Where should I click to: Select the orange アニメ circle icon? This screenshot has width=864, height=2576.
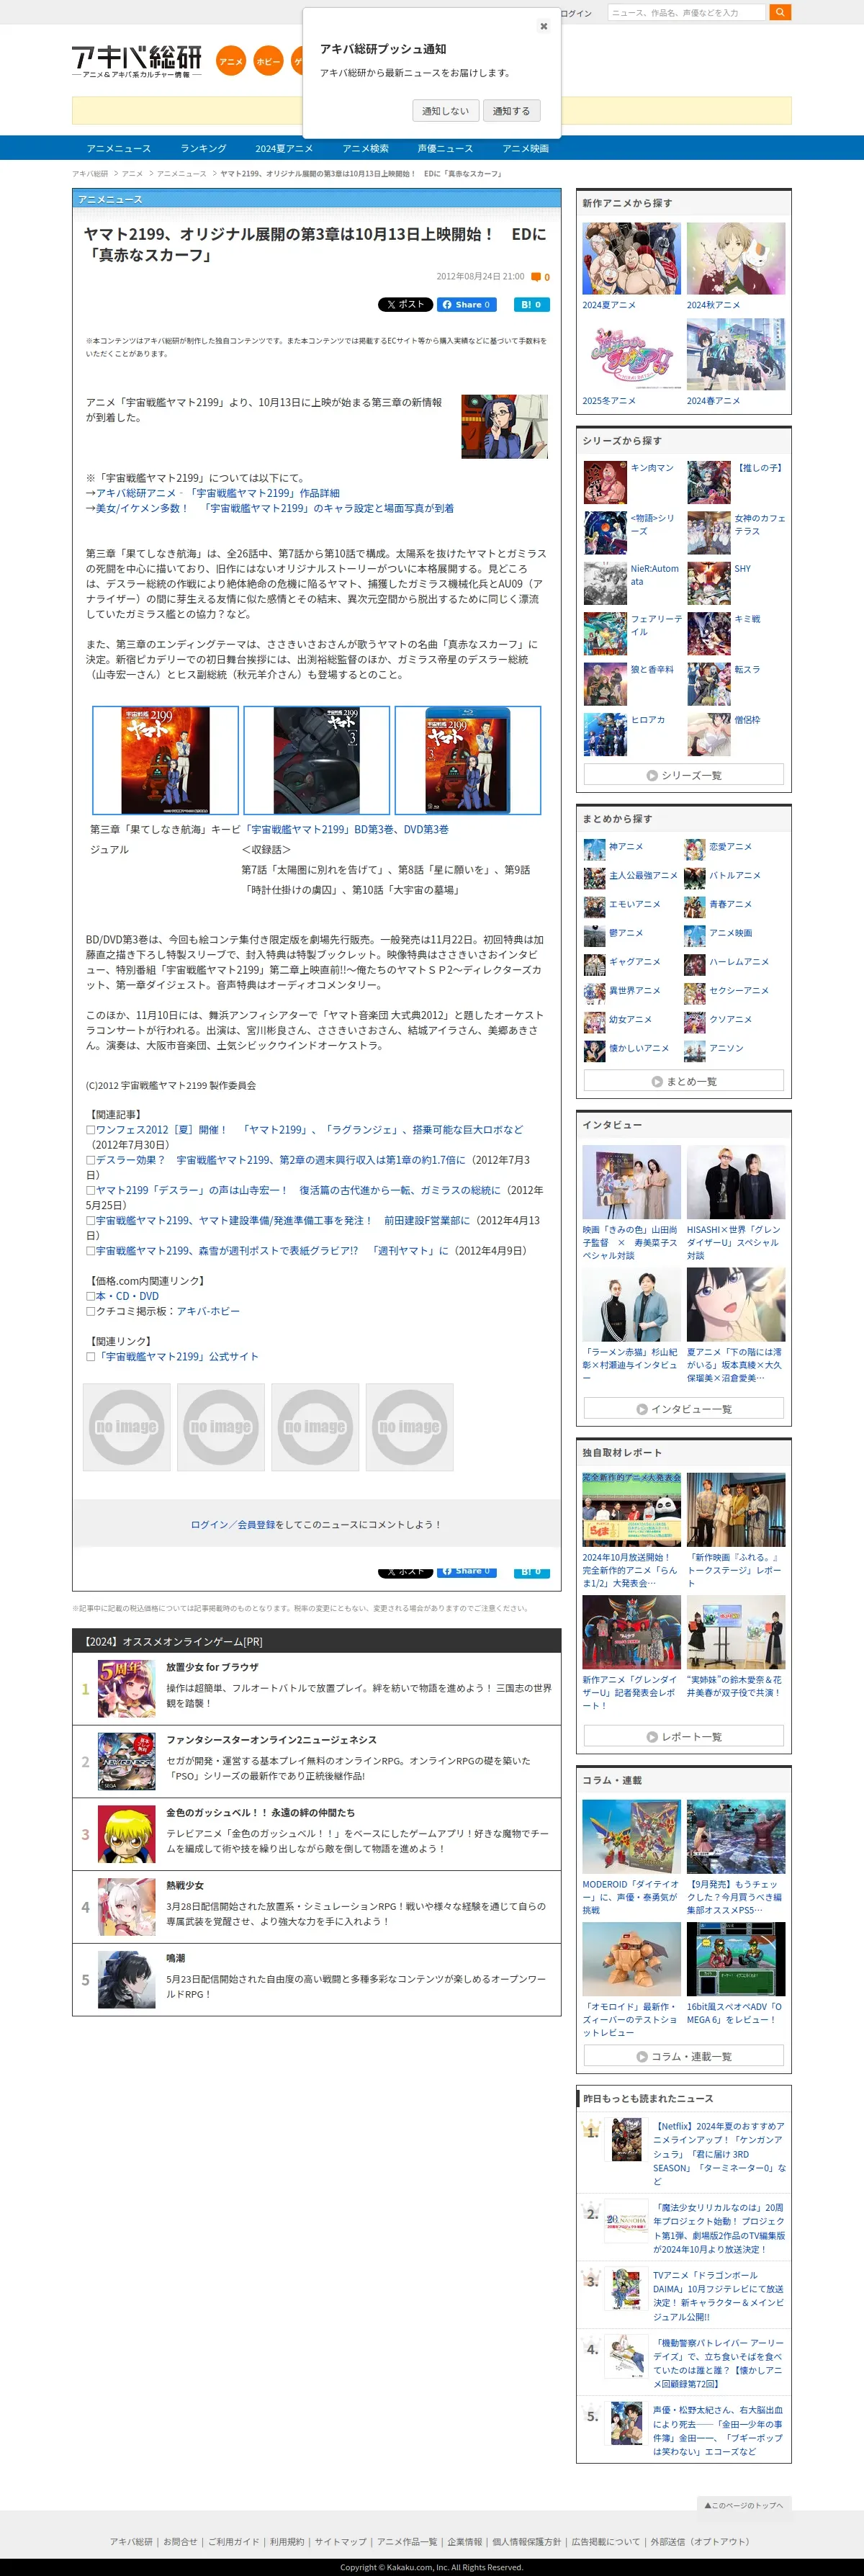(231, 61)
